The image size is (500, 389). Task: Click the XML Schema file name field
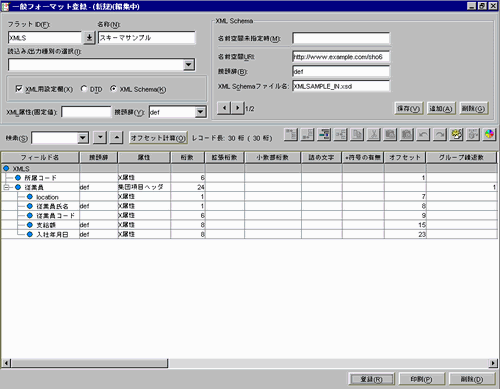[341, 86]
